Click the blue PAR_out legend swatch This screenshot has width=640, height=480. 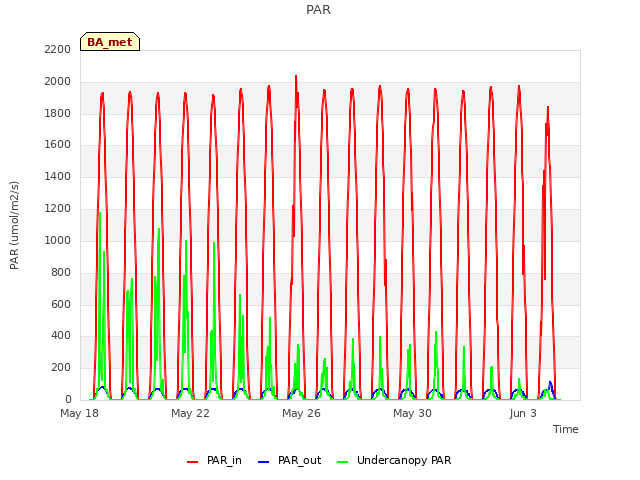(x=264, y=462)
